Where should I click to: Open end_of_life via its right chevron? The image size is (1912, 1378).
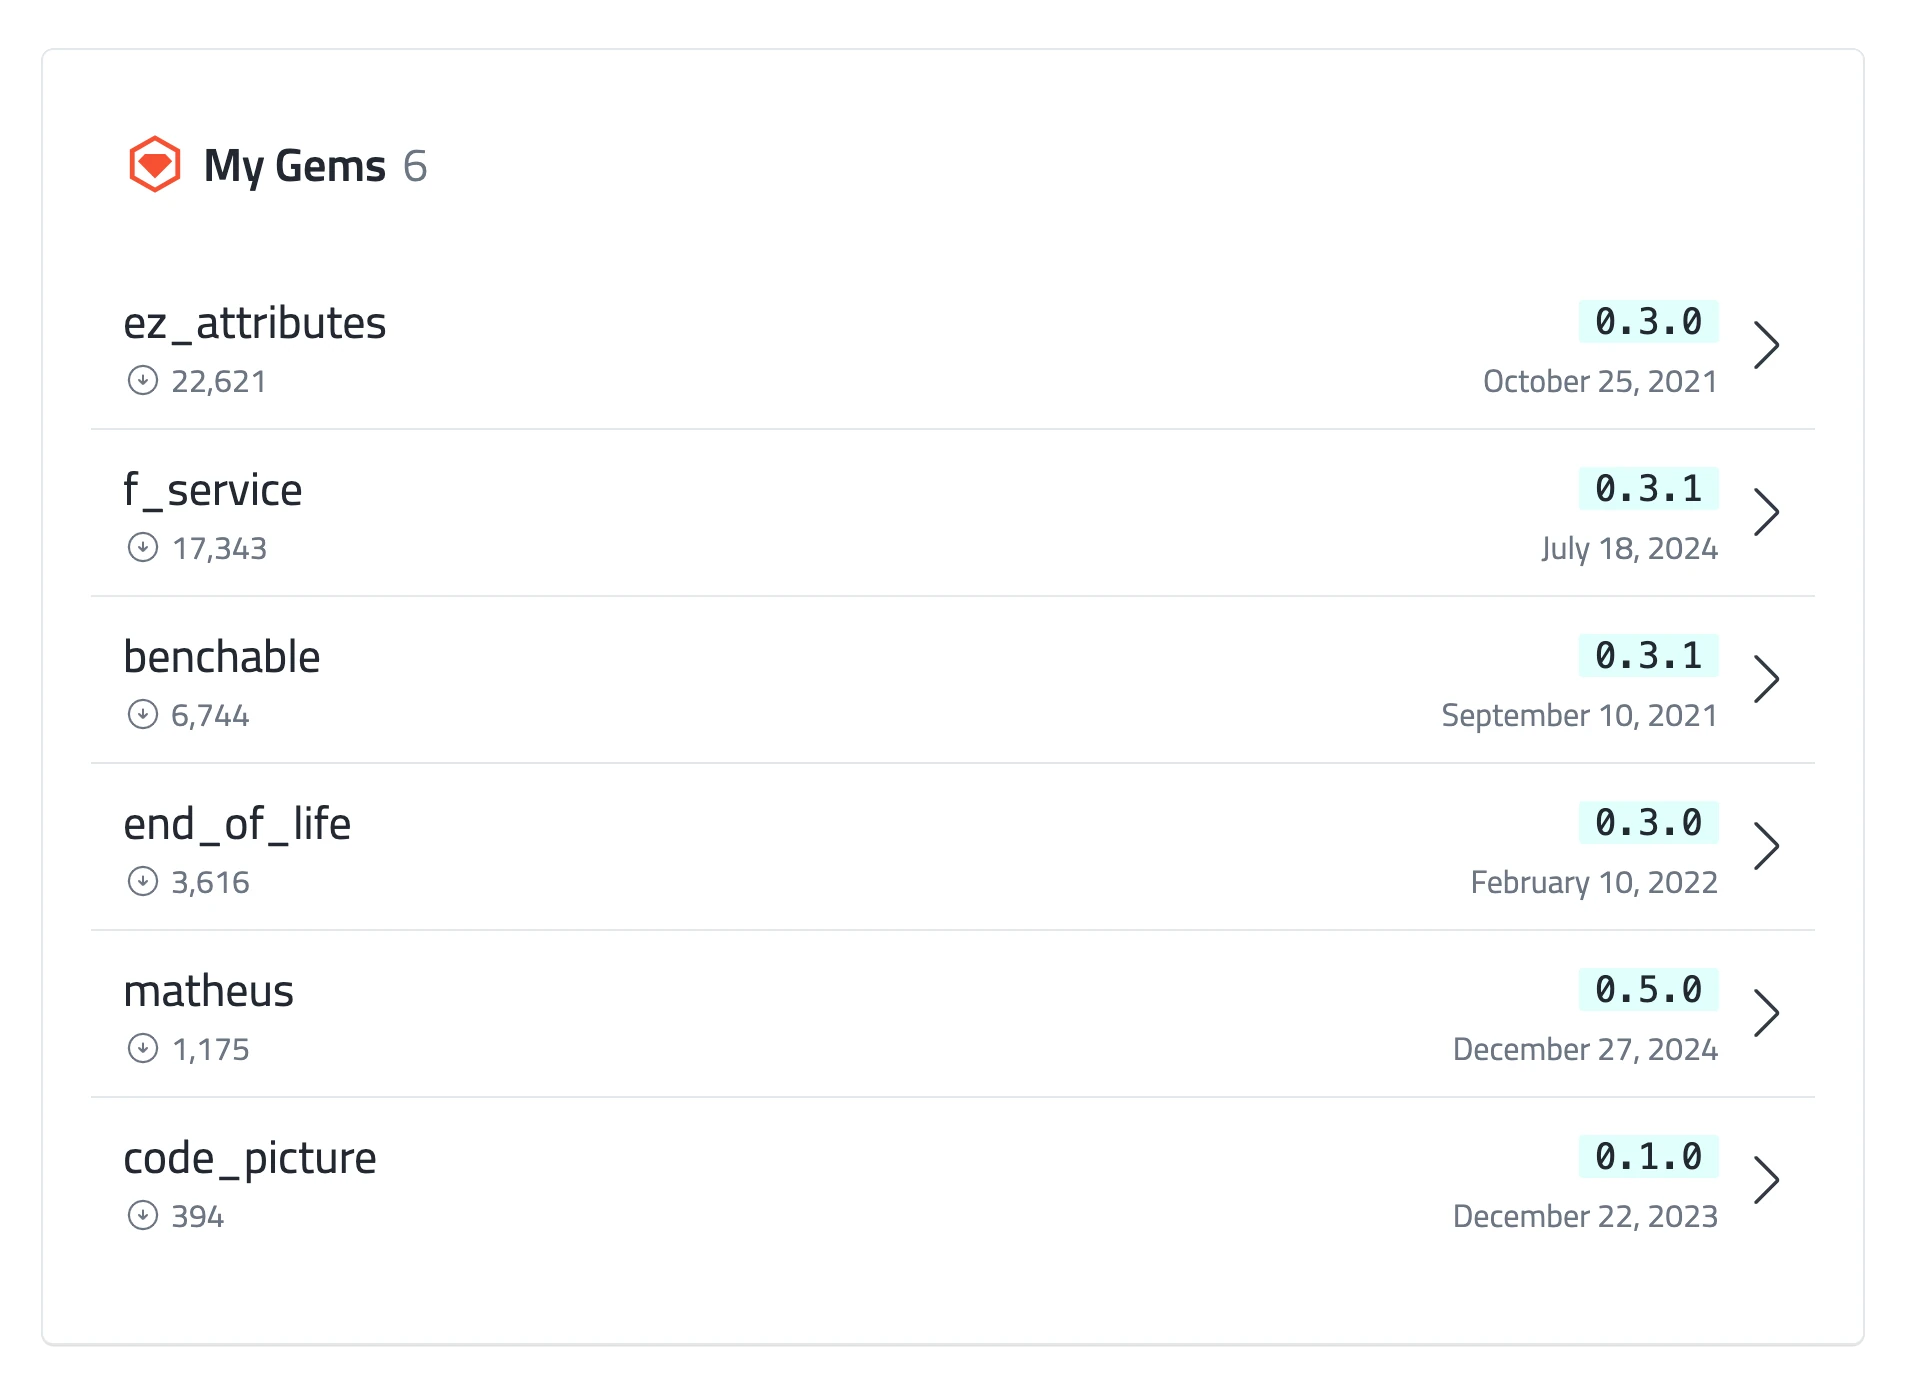1767,846
